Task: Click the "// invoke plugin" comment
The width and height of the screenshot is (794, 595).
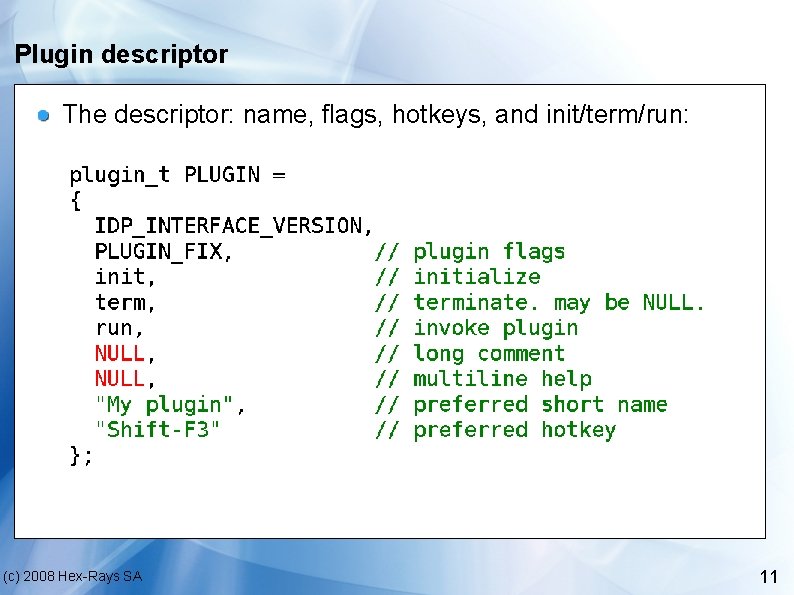Action: (477, 328)
